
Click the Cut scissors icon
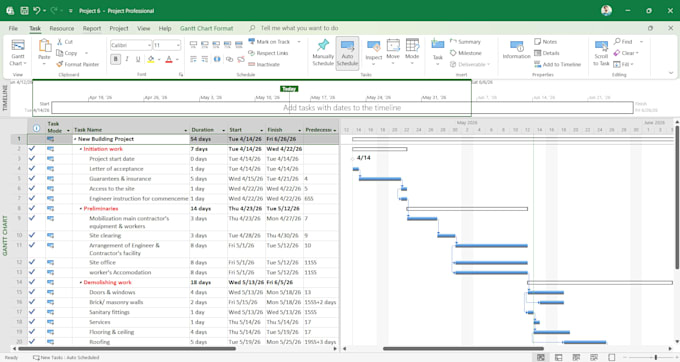(x=60, y=42)
